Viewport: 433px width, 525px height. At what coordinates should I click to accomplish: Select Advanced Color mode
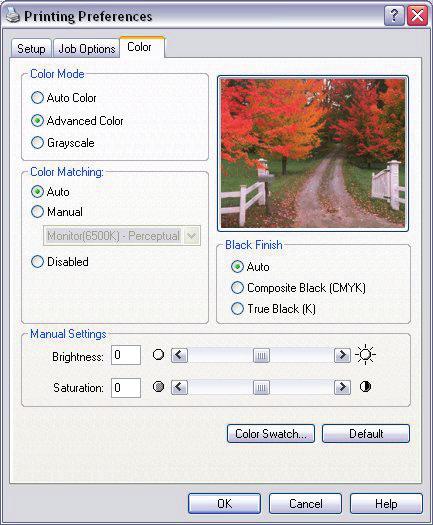coord(77,121)
